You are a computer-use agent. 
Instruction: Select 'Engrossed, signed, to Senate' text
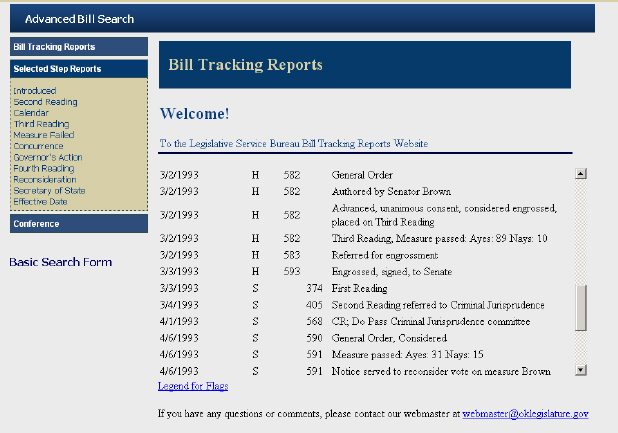pyautogui.click(x=392, y=271)
